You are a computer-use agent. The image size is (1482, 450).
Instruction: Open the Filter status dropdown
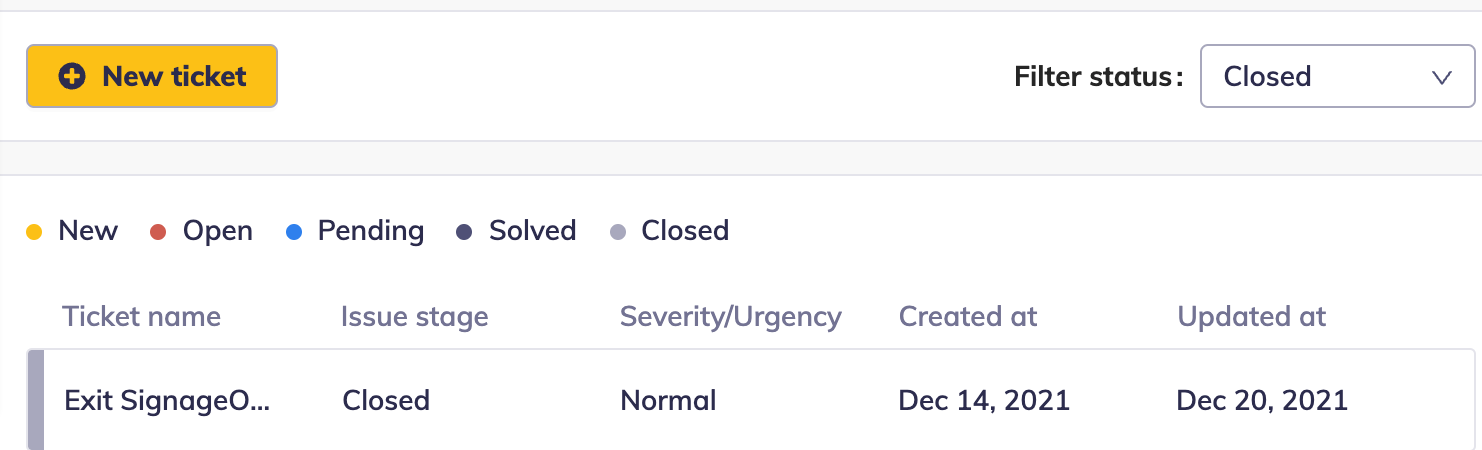(1336, 76)
